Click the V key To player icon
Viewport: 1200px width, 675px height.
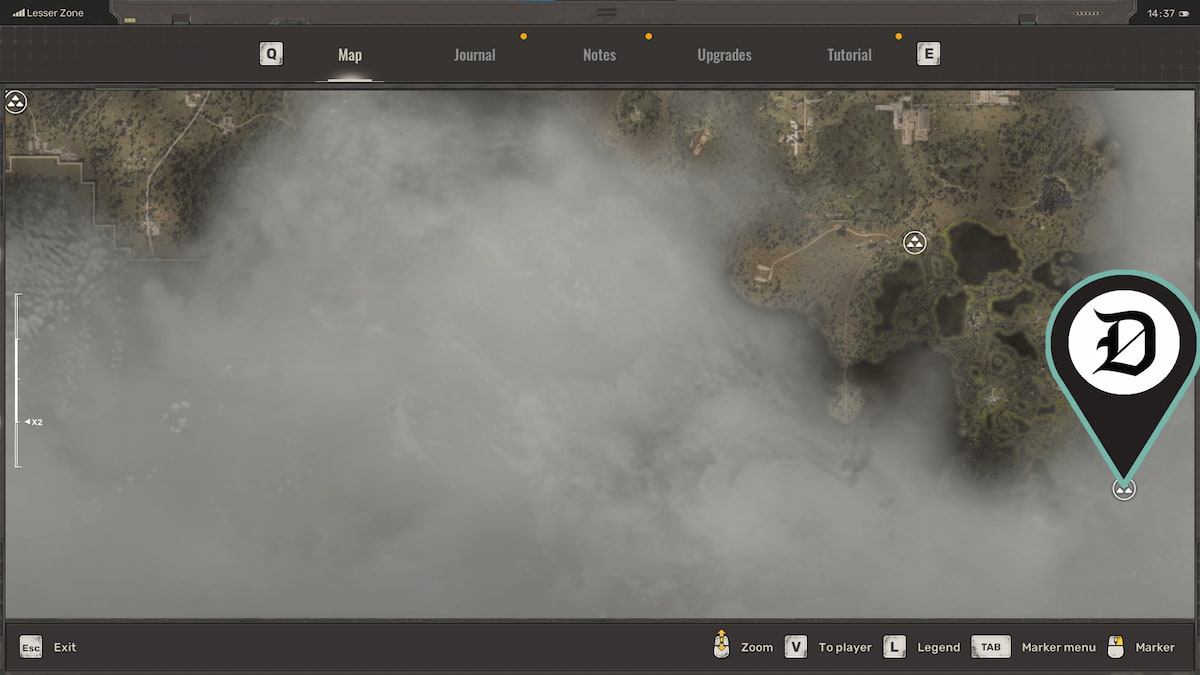796,647
